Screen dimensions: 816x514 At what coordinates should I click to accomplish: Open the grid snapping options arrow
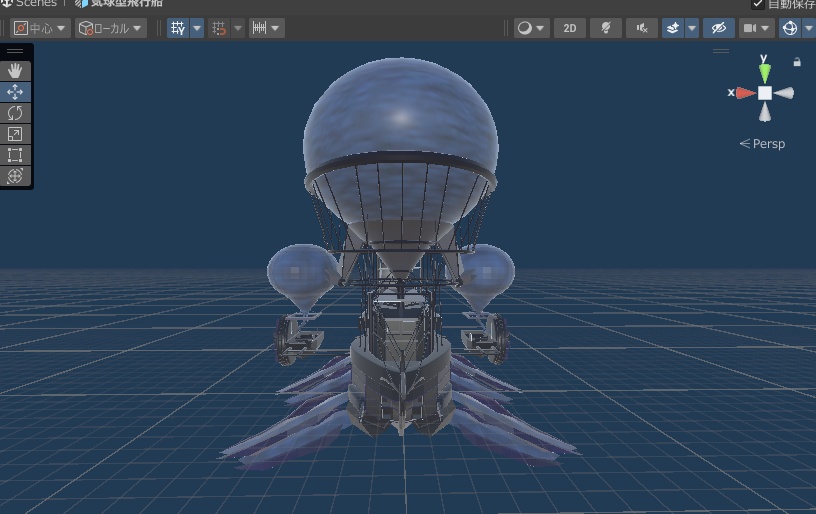pyautogui.click(x=238, y=28)
